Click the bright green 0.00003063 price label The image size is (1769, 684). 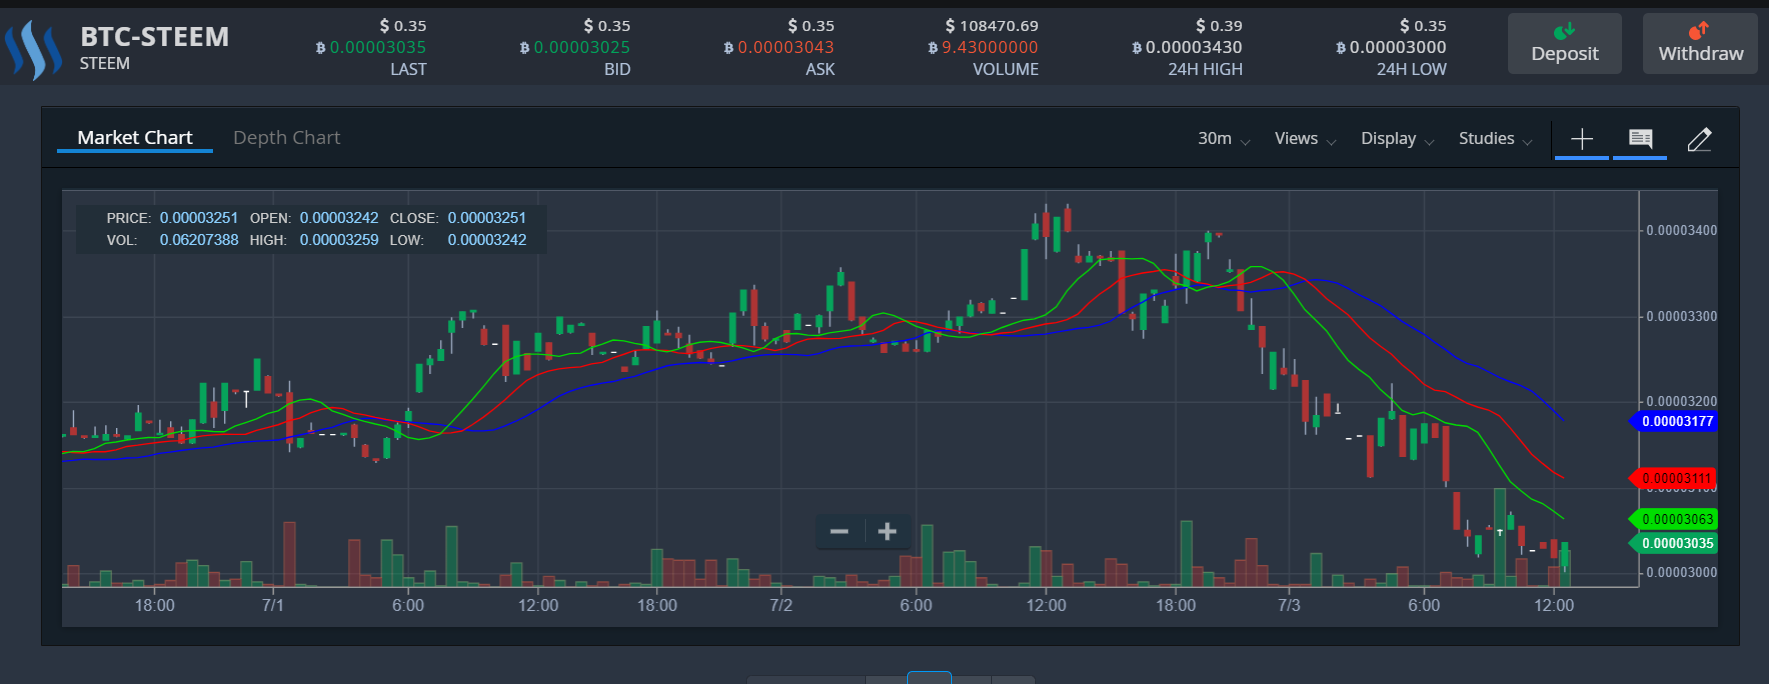[x=1674, y=519]
